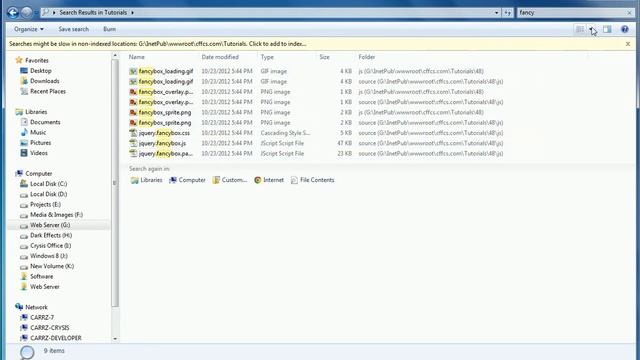Open the Help question mark icon
The height and width of the screenshot is (360, 640).
point(624,29)
